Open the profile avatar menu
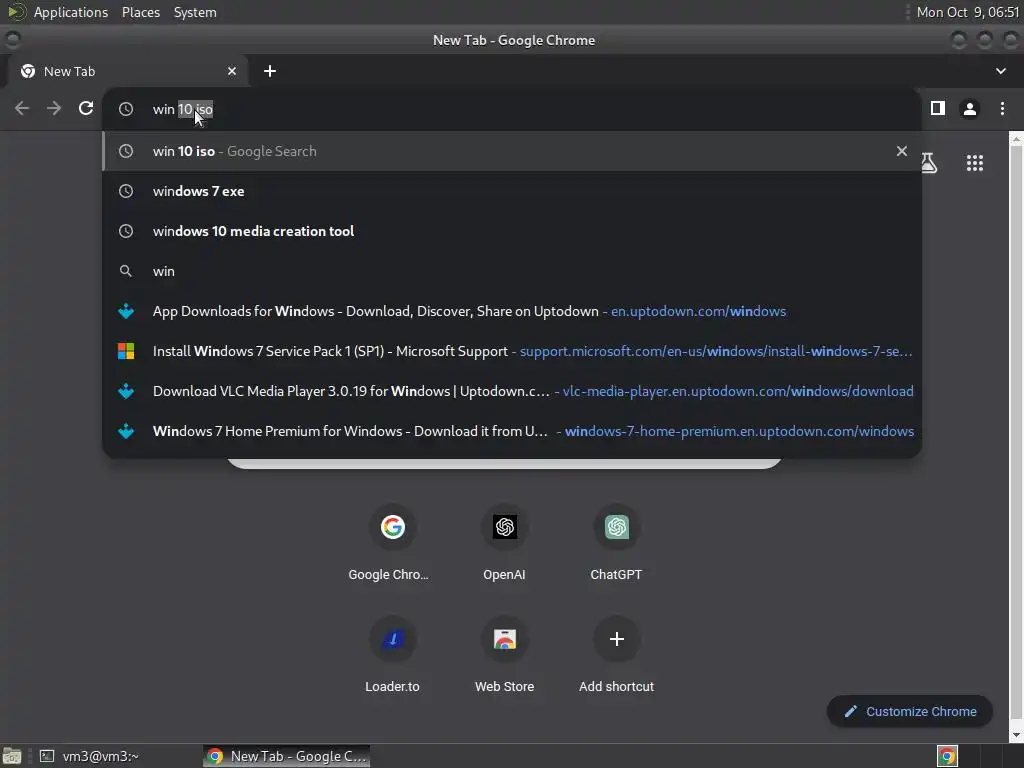 [970, 108]
